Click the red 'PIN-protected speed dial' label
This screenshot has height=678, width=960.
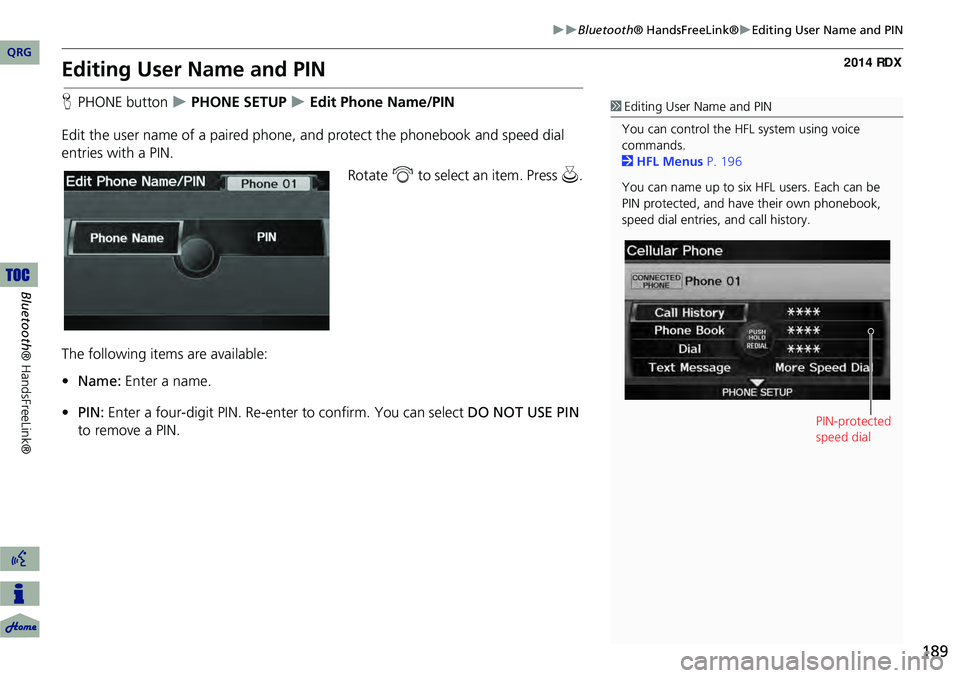click(853, 429)
